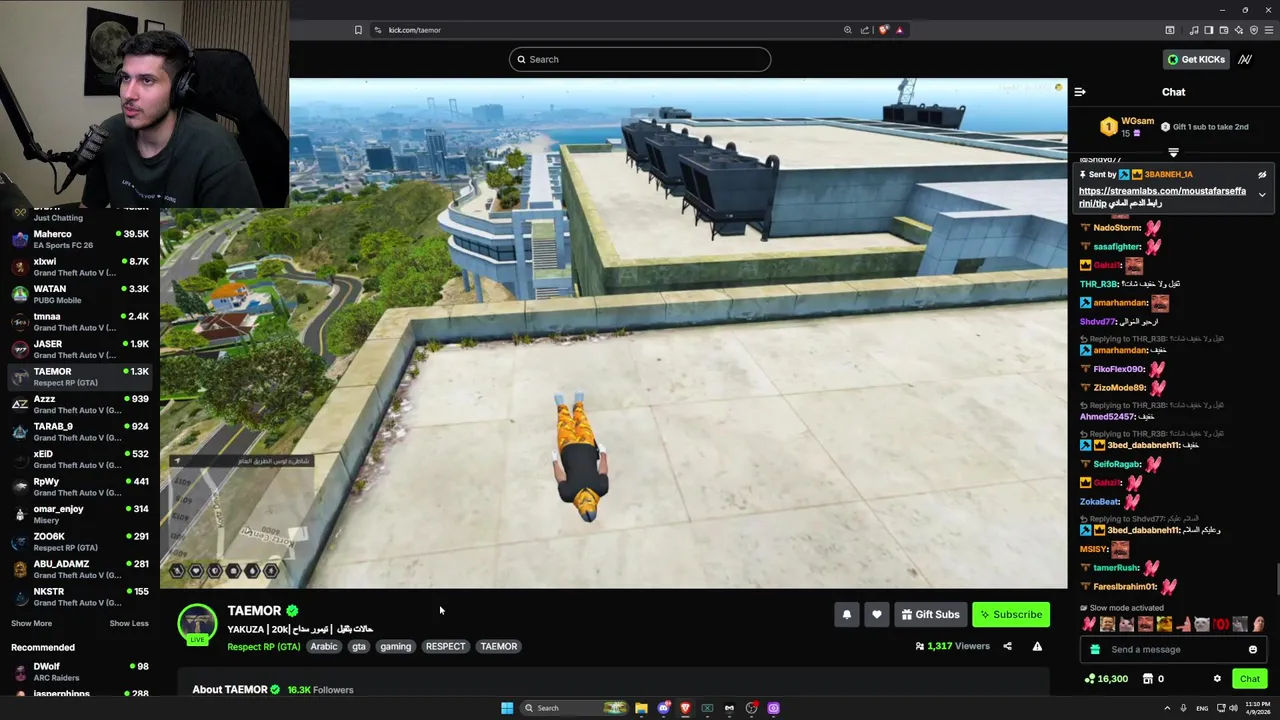Send message with green Chat button
The image size is (1280, 720).
point(1250,679)
